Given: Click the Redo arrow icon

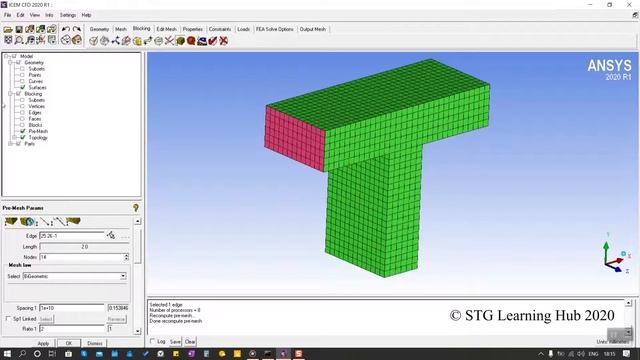Looking at the screenshot, I should coord(77,29).
